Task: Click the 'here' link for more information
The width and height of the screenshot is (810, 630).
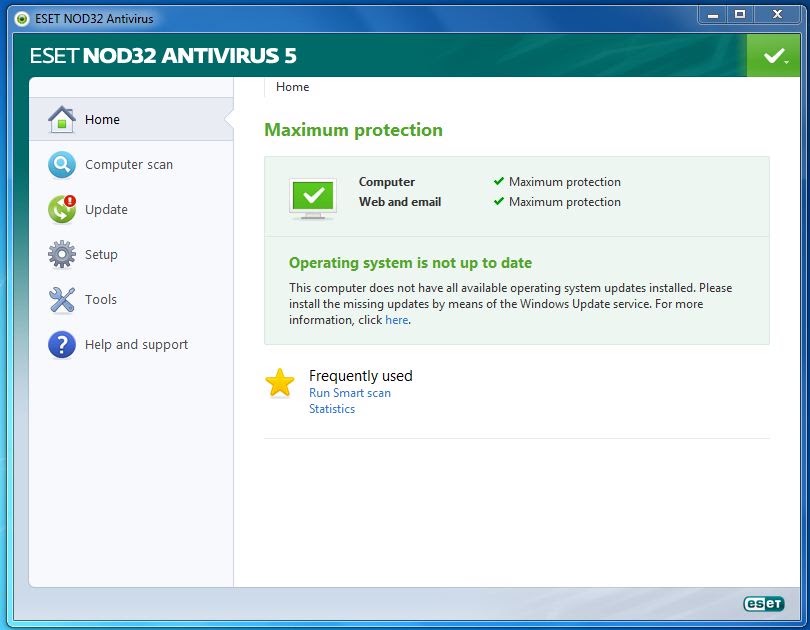Action: click(x=397, y=320)
